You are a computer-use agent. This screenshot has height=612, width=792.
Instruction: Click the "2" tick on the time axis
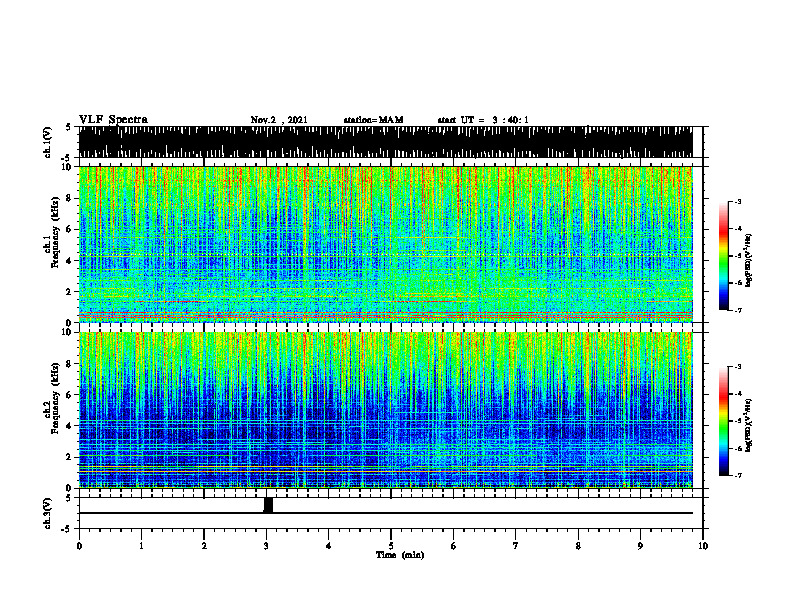coord(204,546)
